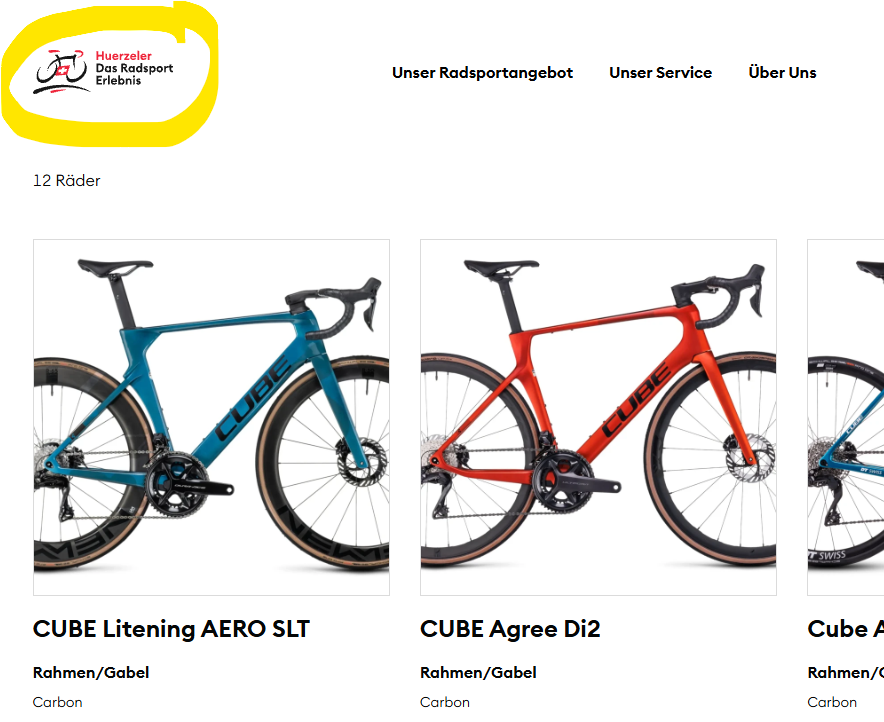Image resolution: width=884 pixels, height=722 pixels.
Task: Click Rahmen/Gabel label under Litening AERO SLT
Action: [91, 672]
